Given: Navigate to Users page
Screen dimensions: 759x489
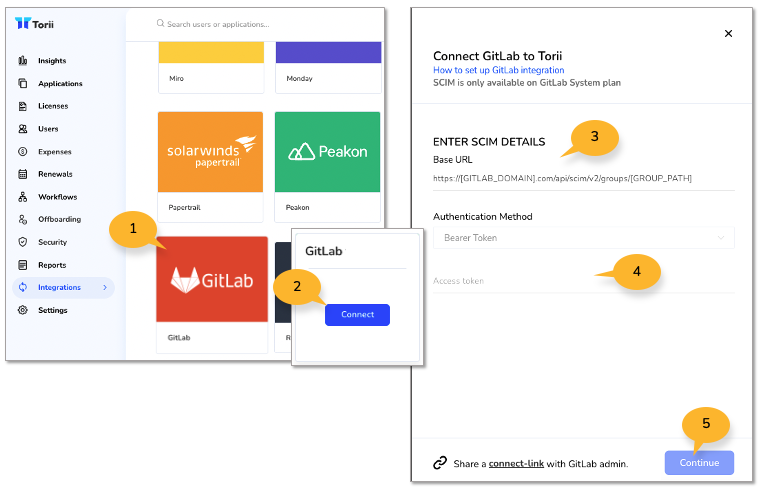Looking at the screenshot, I should (48, 129).
